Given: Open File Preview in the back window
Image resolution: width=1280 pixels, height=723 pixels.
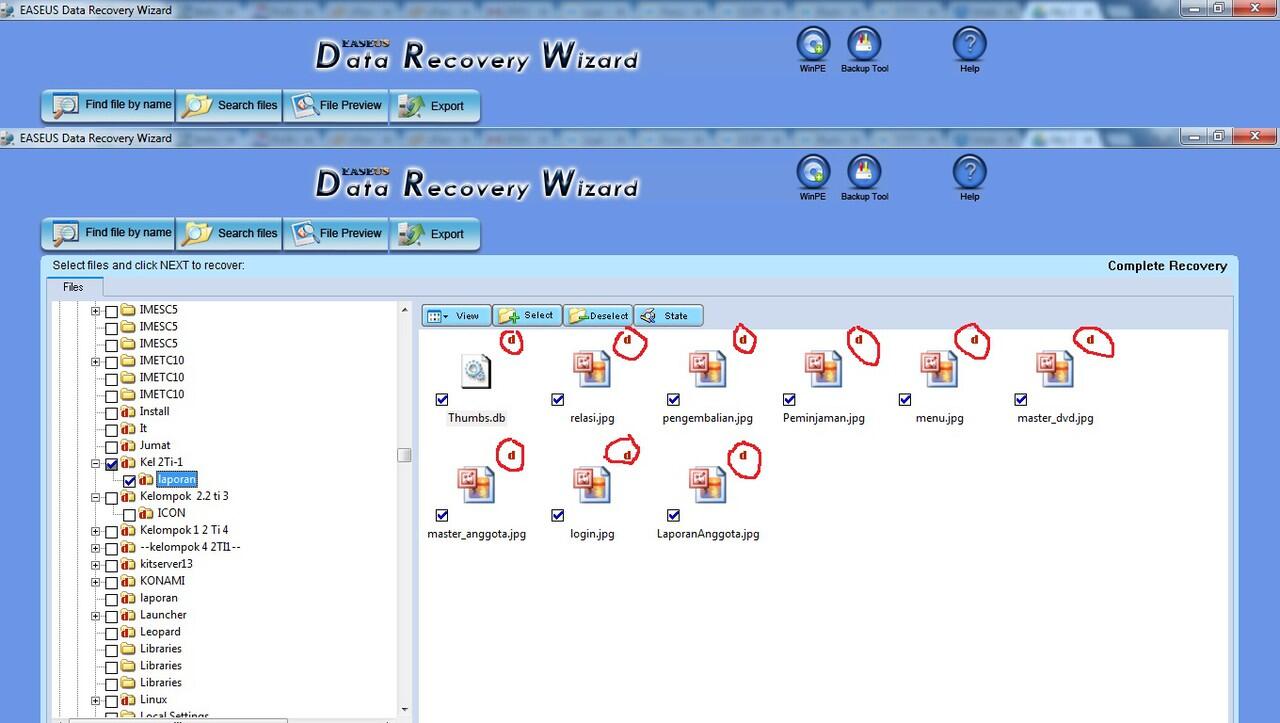Looking at the screenshot, I should point(335,105).
